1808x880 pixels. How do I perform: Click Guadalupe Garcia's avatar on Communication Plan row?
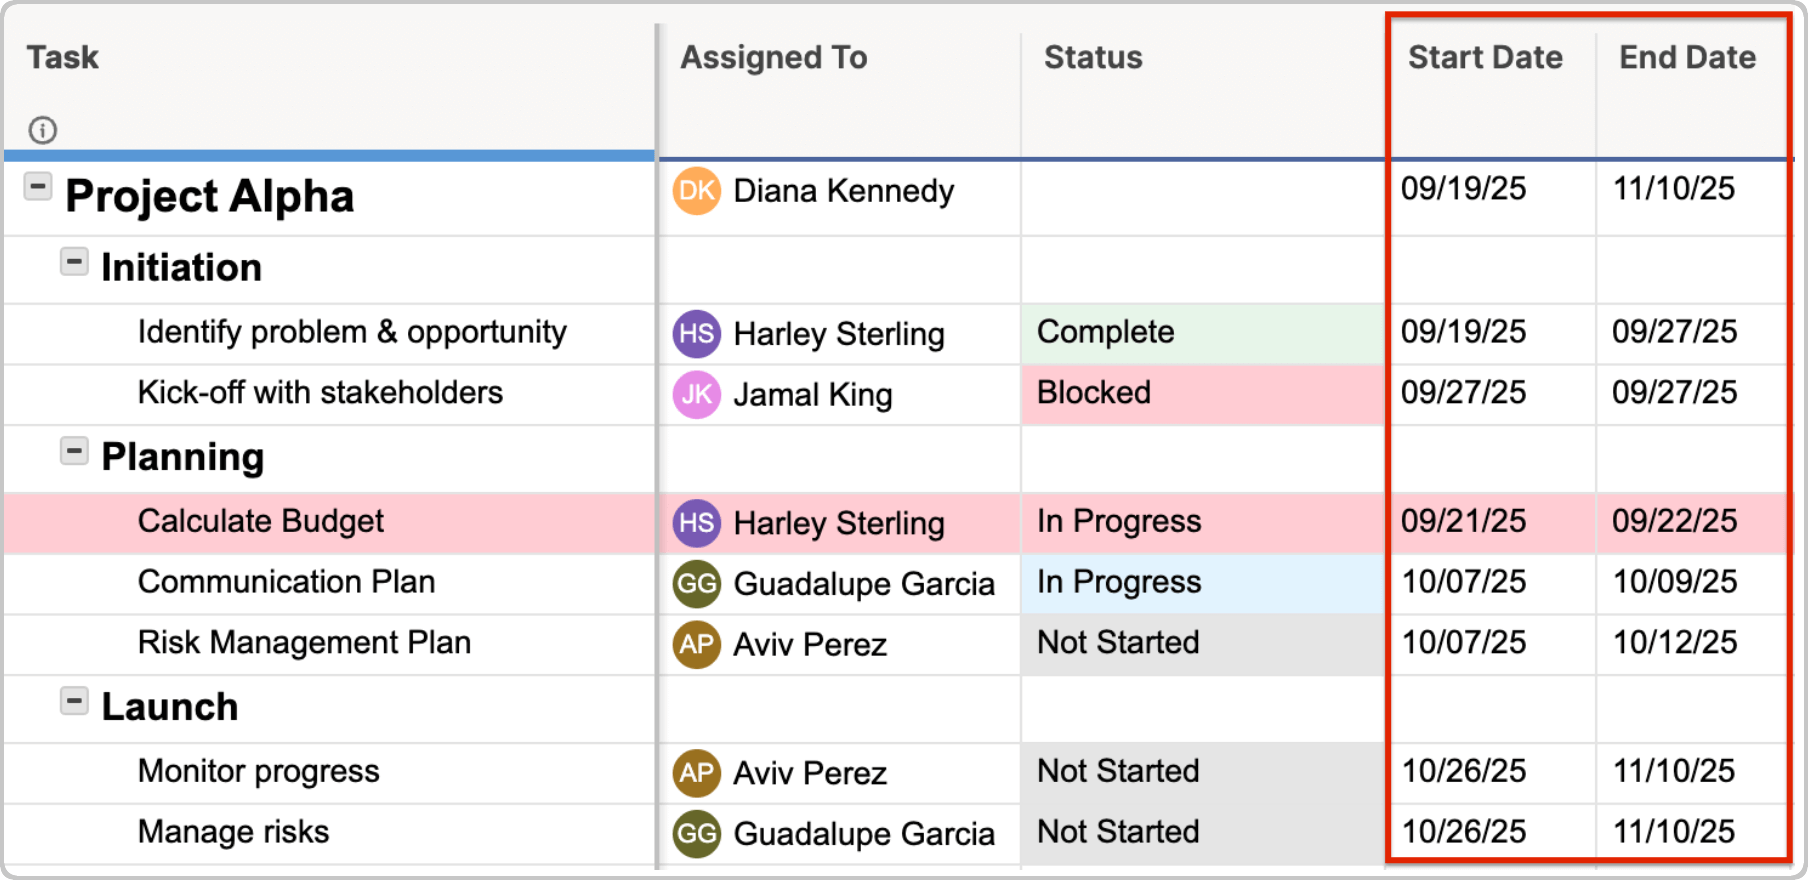point(697,584)
